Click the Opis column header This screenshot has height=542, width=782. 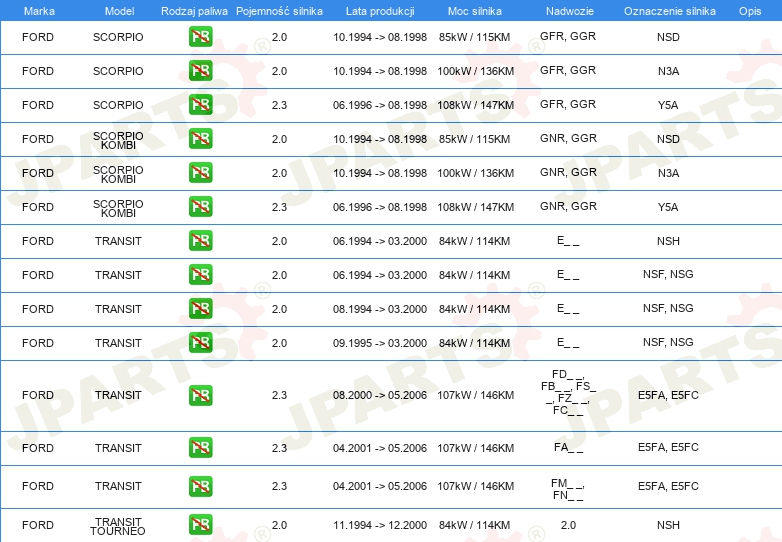[x=750, y=11]
